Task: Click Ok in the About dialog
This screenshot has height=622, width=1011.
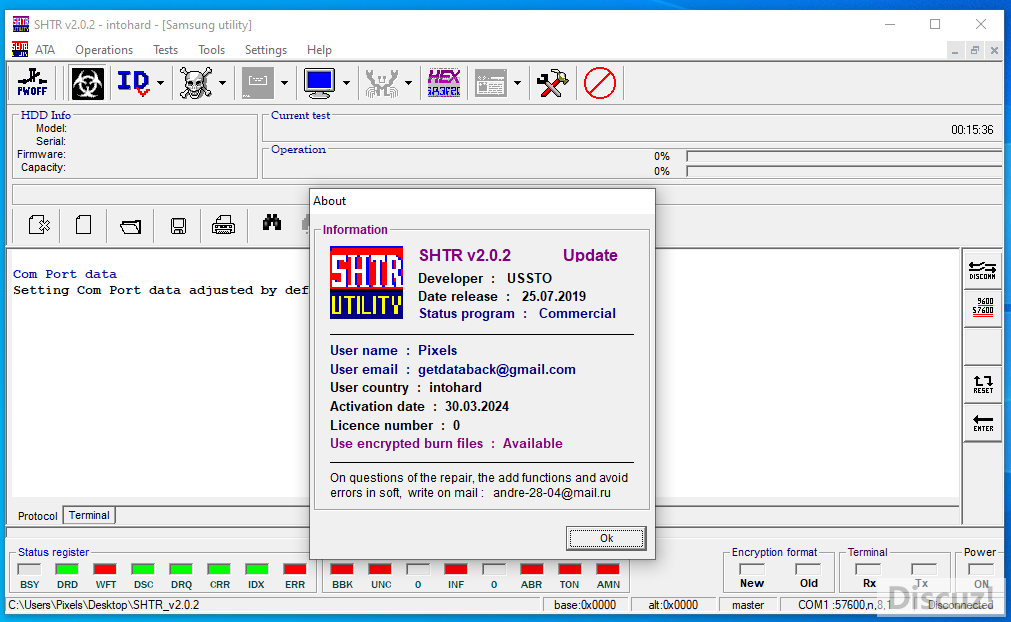Action: click(606, 538)
